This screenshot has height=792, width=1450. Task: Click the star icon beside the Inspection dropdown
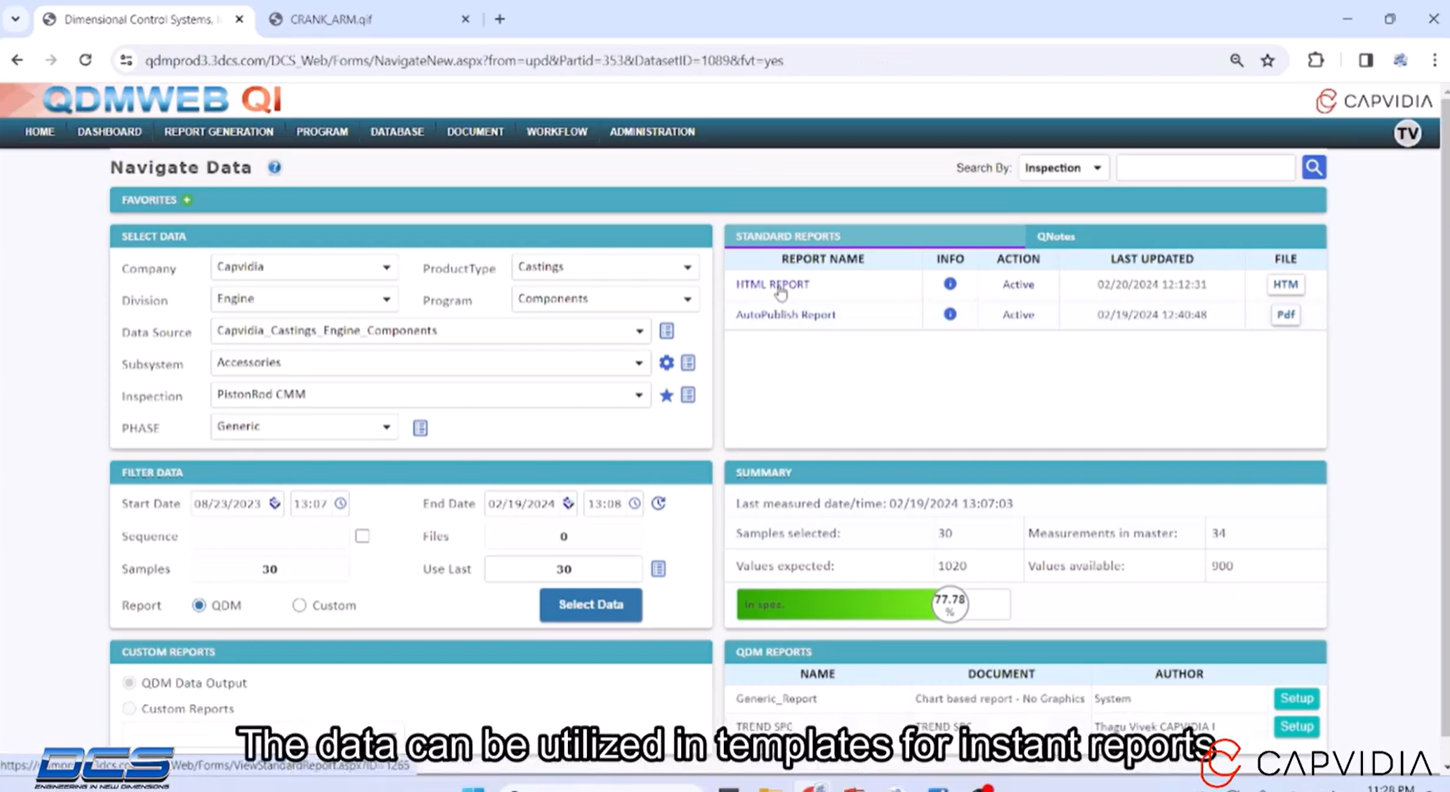[666, 395]
